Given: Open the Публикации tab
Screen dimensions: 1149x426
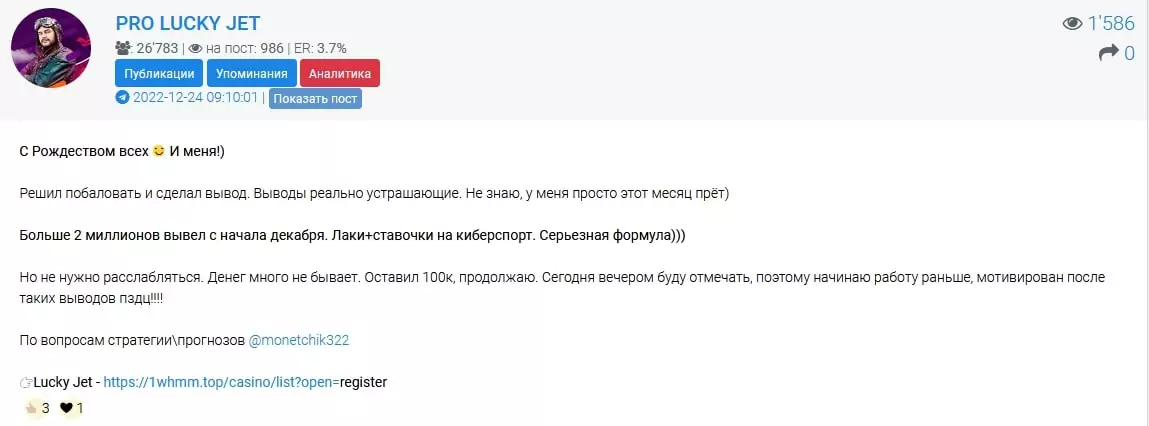Looking at the screenshot, I should (x=159, y=73).
